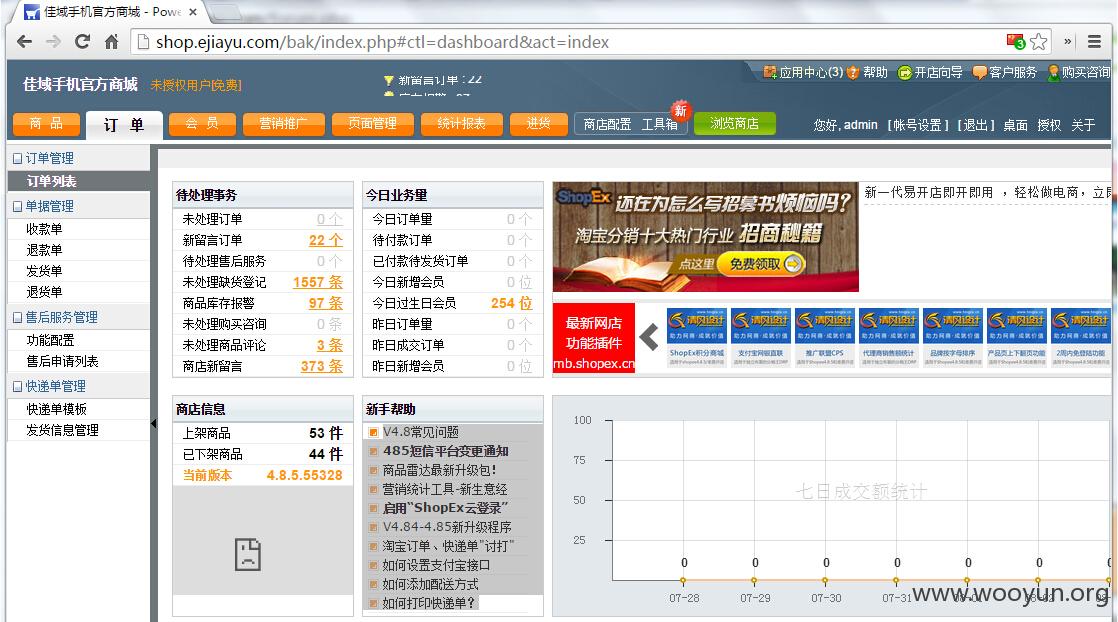Switch to the 商品 tab
This screenshot has height=622, width=1118.
tap(46, 124)
